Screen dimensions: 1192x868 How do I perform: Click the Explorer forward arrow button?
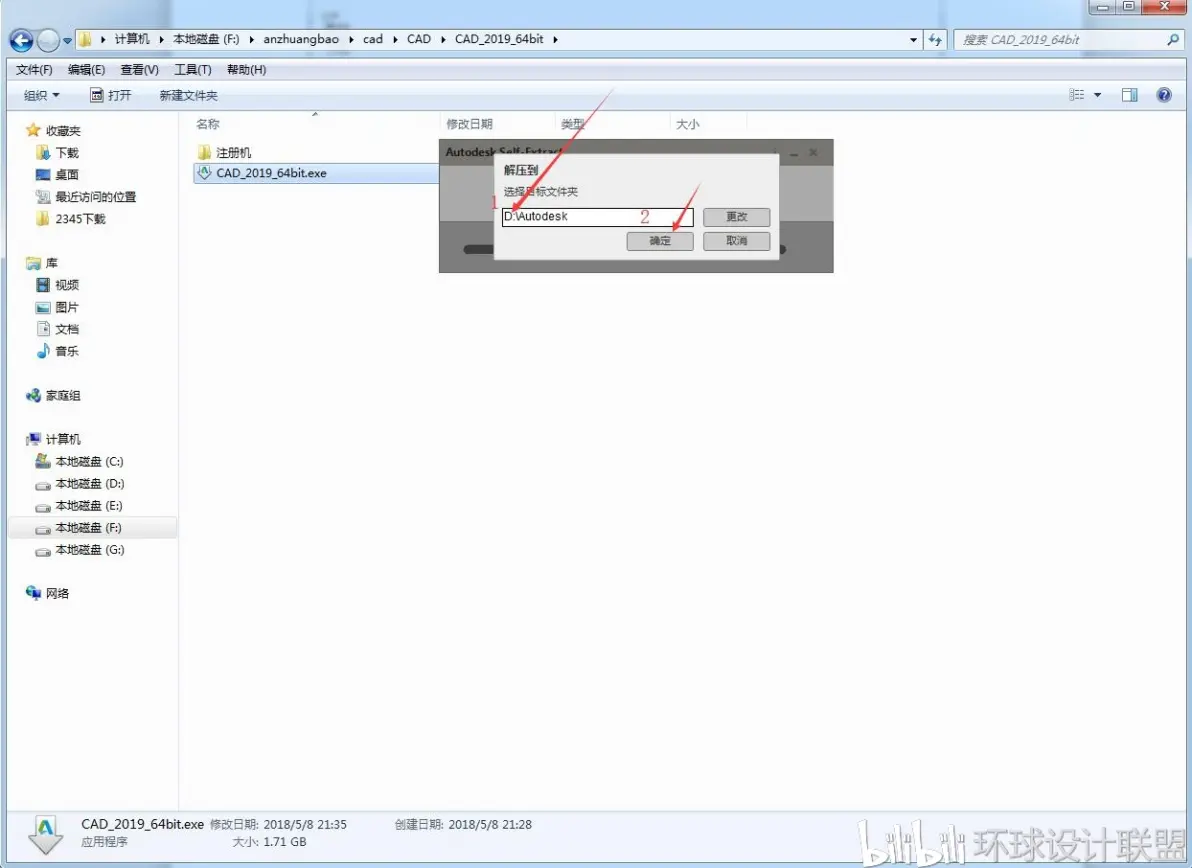tap(48, 40)
